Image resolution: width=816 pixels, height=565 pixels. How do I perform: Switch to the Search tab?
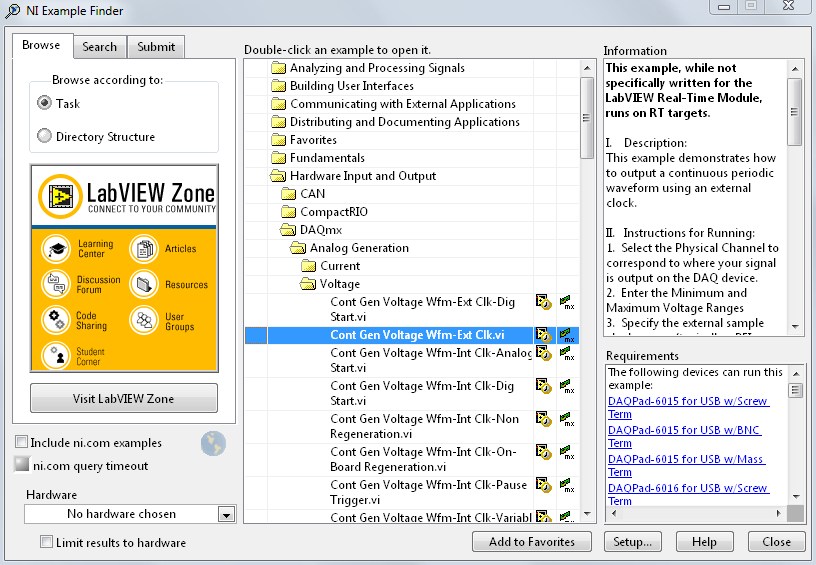pyautogui.click(x=99, y=47)
